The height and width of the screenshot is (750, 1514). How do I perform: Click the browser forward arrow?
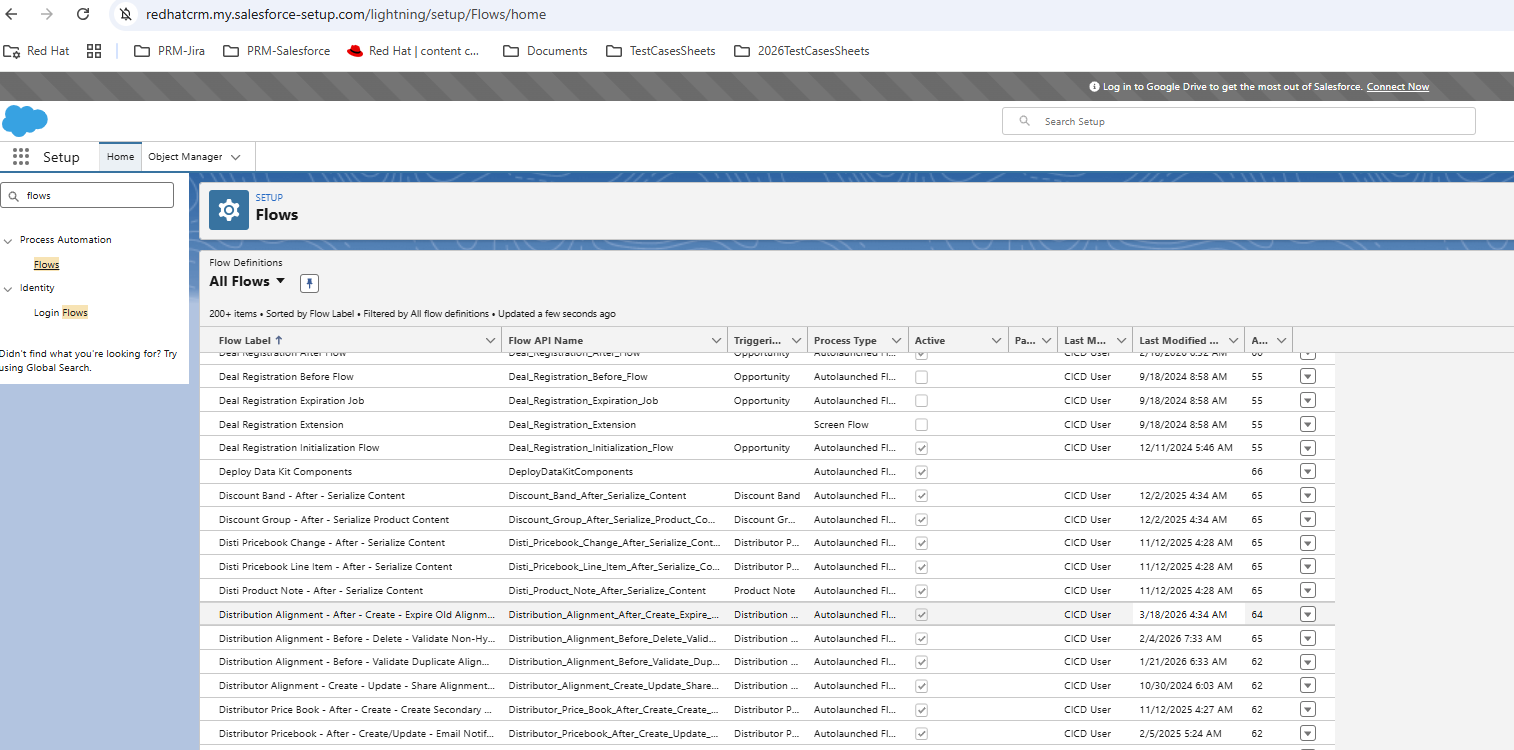coord(47,14)
